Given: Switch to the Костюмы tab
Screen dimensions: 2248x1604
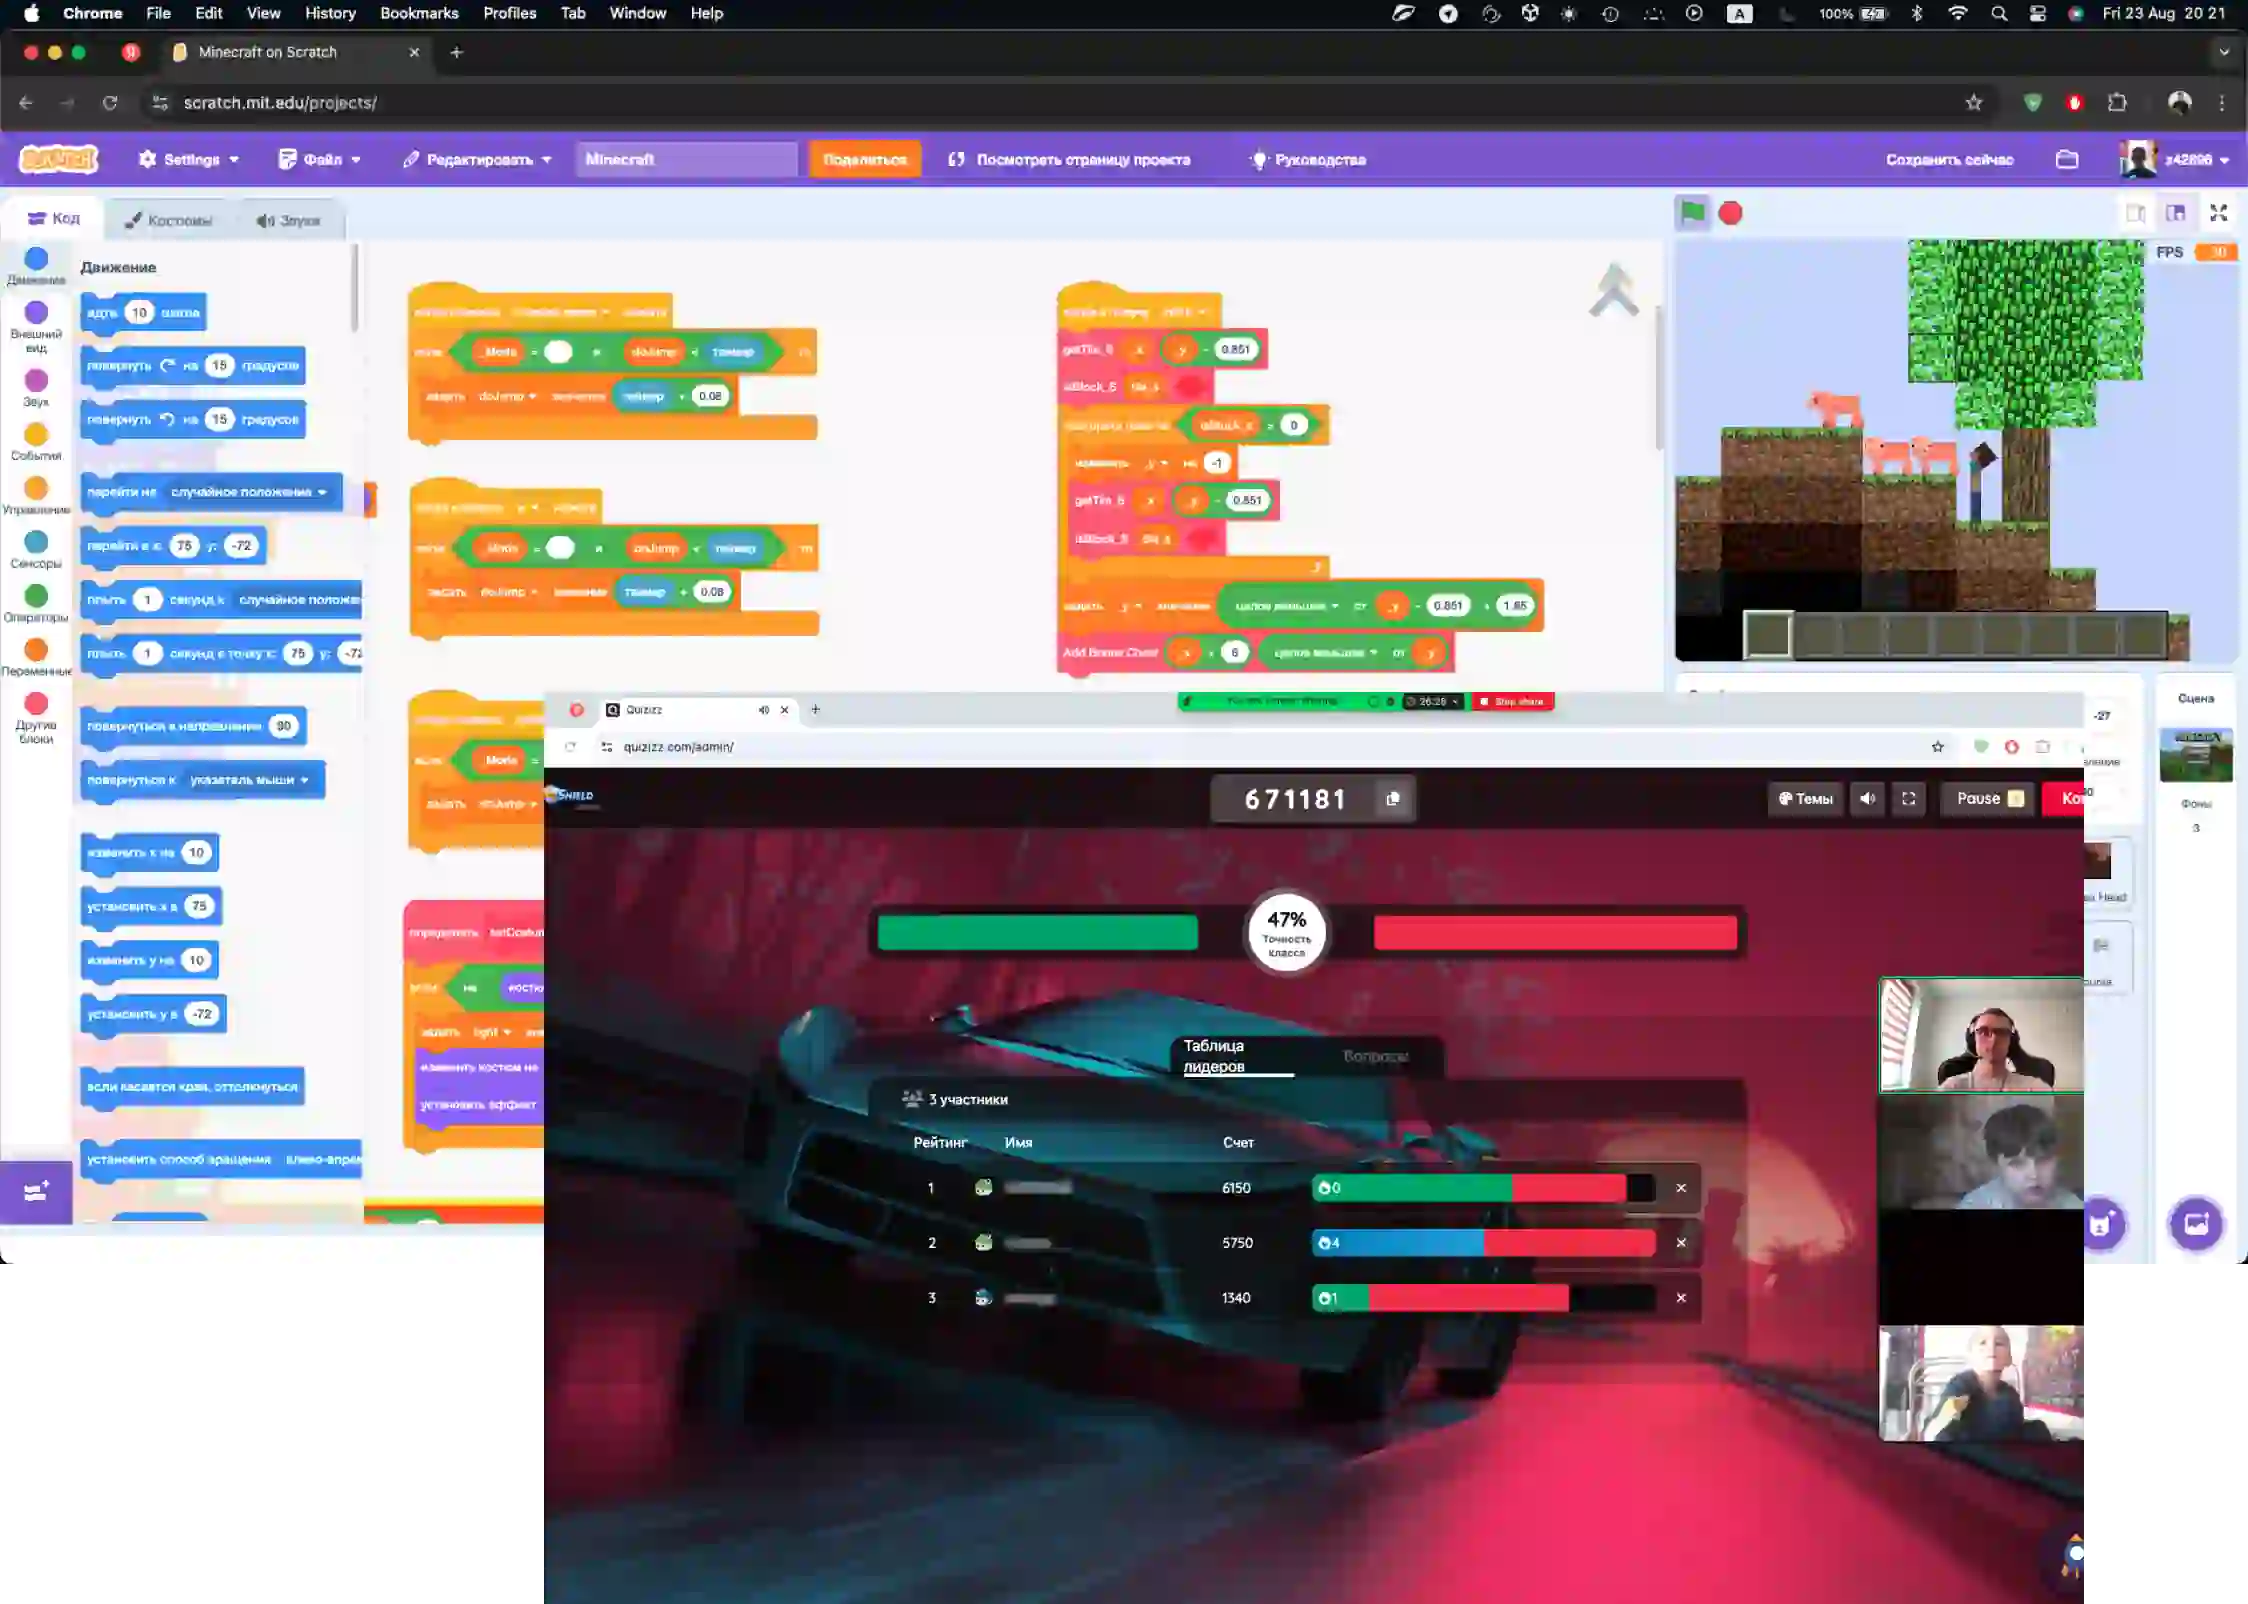Looking at the screenshot, I should [168, 220].
